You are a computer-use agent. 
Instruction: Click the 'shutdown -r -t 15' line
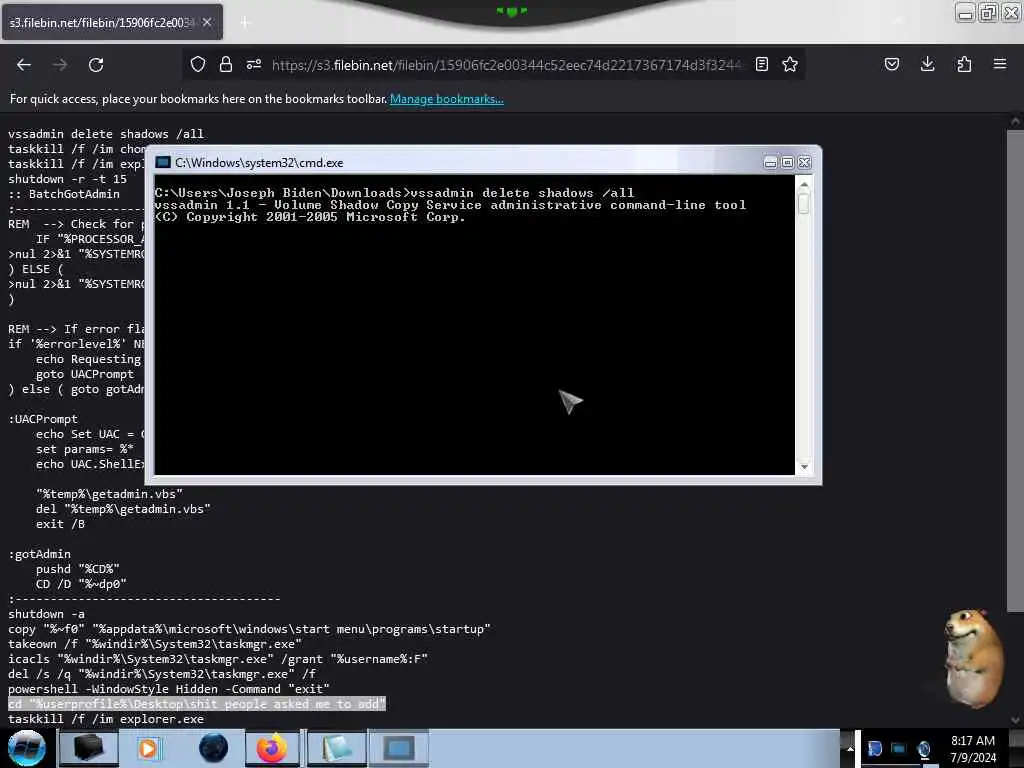point(67,179)
